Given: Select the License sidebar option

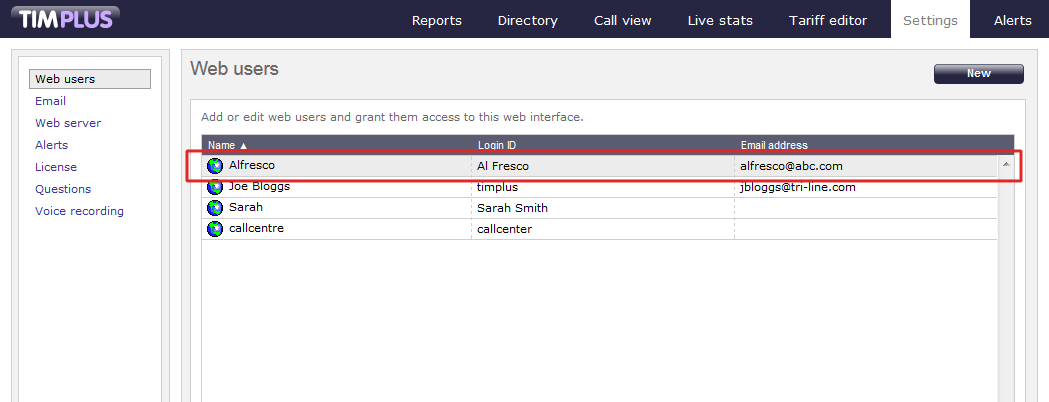Looking at the screenshot, I should 56,167.
